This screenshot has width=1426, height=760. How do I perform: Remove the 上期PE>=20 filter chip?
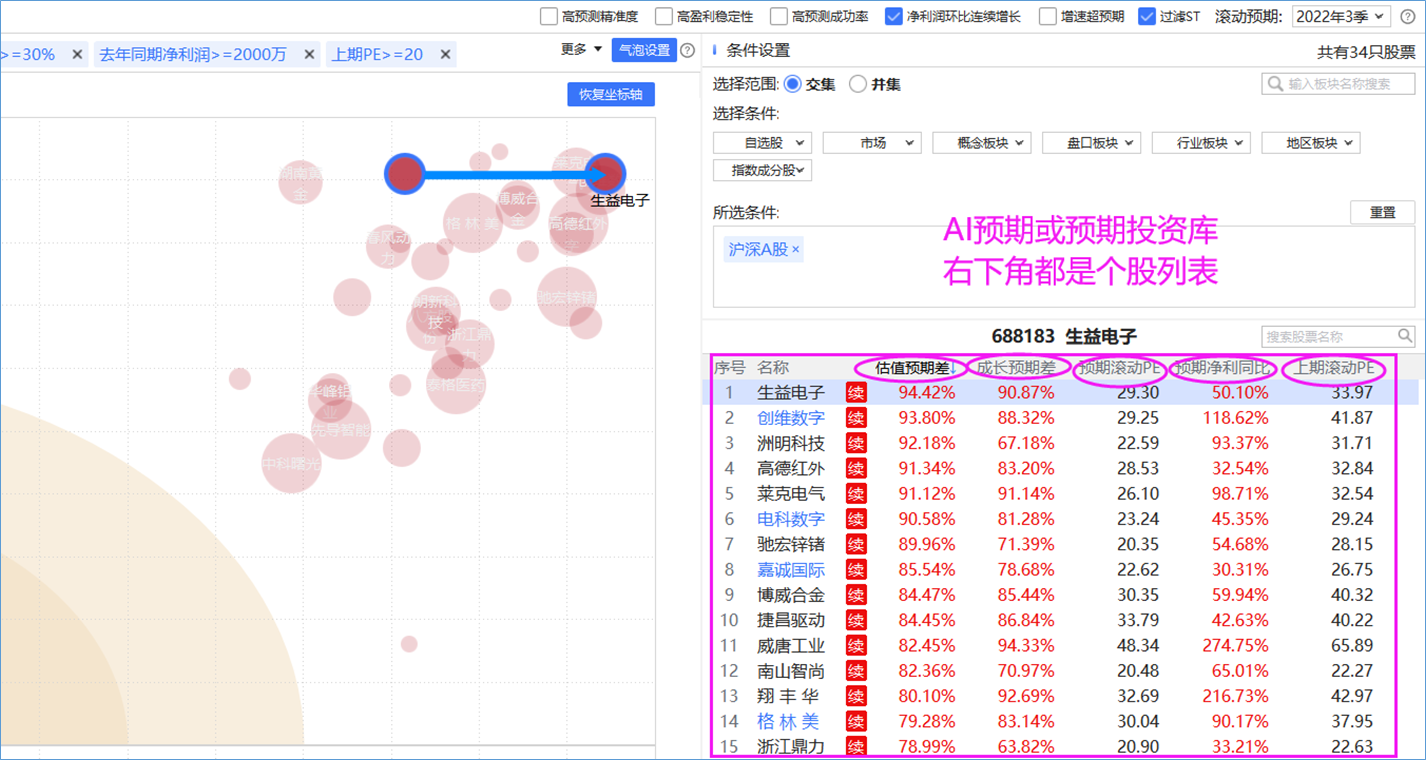(446, 55)
